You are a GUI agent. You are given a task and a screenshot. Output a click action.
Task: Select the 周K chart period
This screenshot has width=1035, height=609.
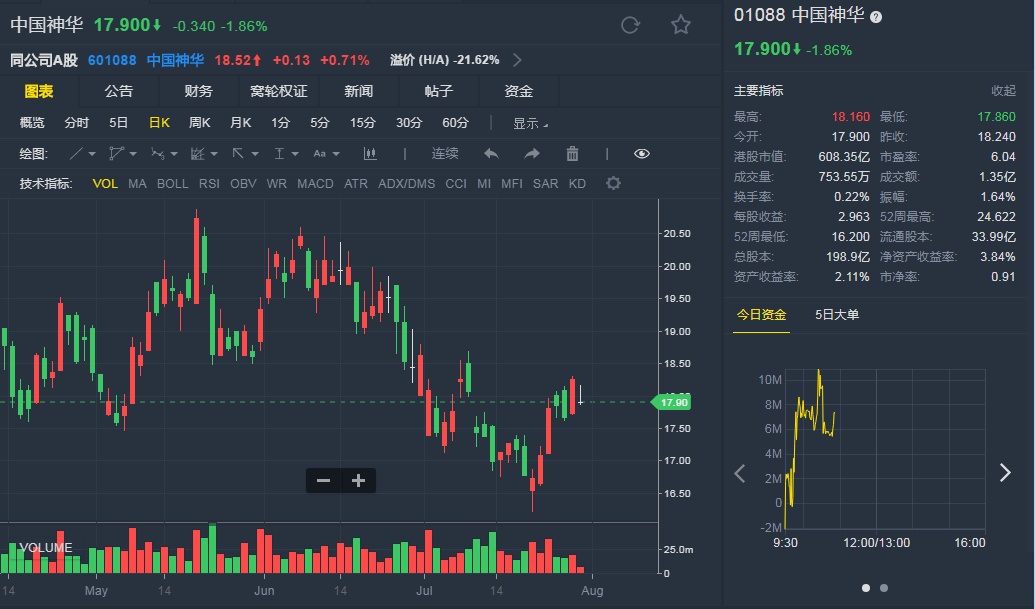point(199,123)
